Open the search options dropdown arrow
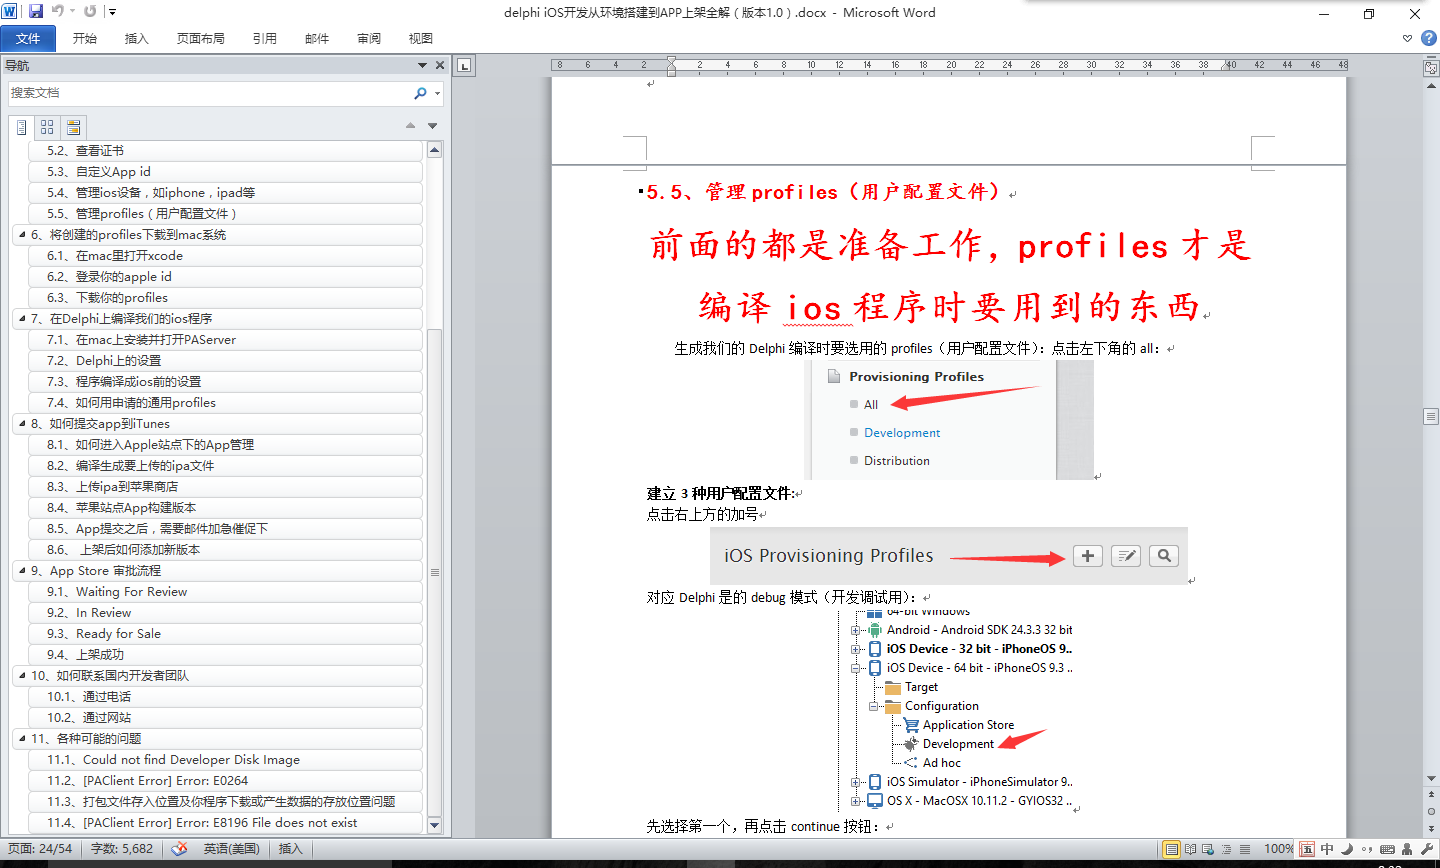Image resolution: width=1440 pixels, height=868 pixels. tap(437, 93)
